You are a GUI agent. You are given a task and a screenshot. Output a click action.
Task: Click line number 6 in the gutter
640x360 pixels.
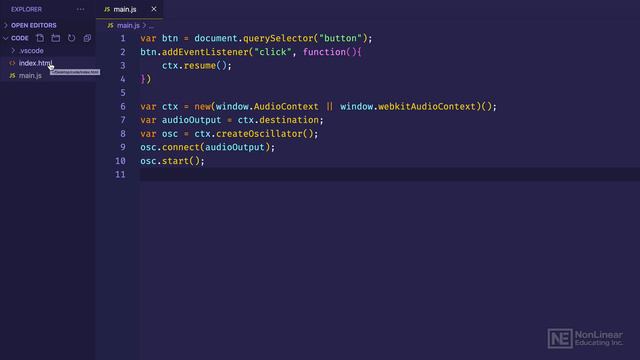[x=123, y=107]
